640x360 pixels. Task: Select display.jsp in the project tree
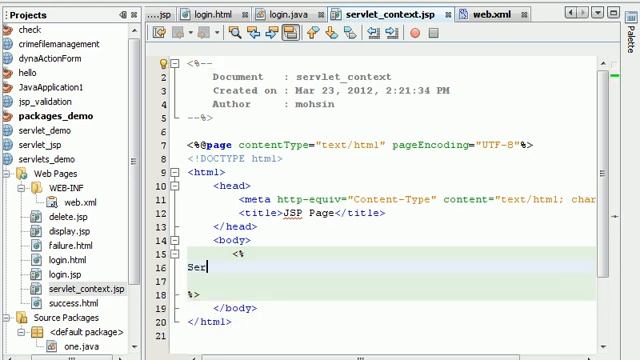69,231
